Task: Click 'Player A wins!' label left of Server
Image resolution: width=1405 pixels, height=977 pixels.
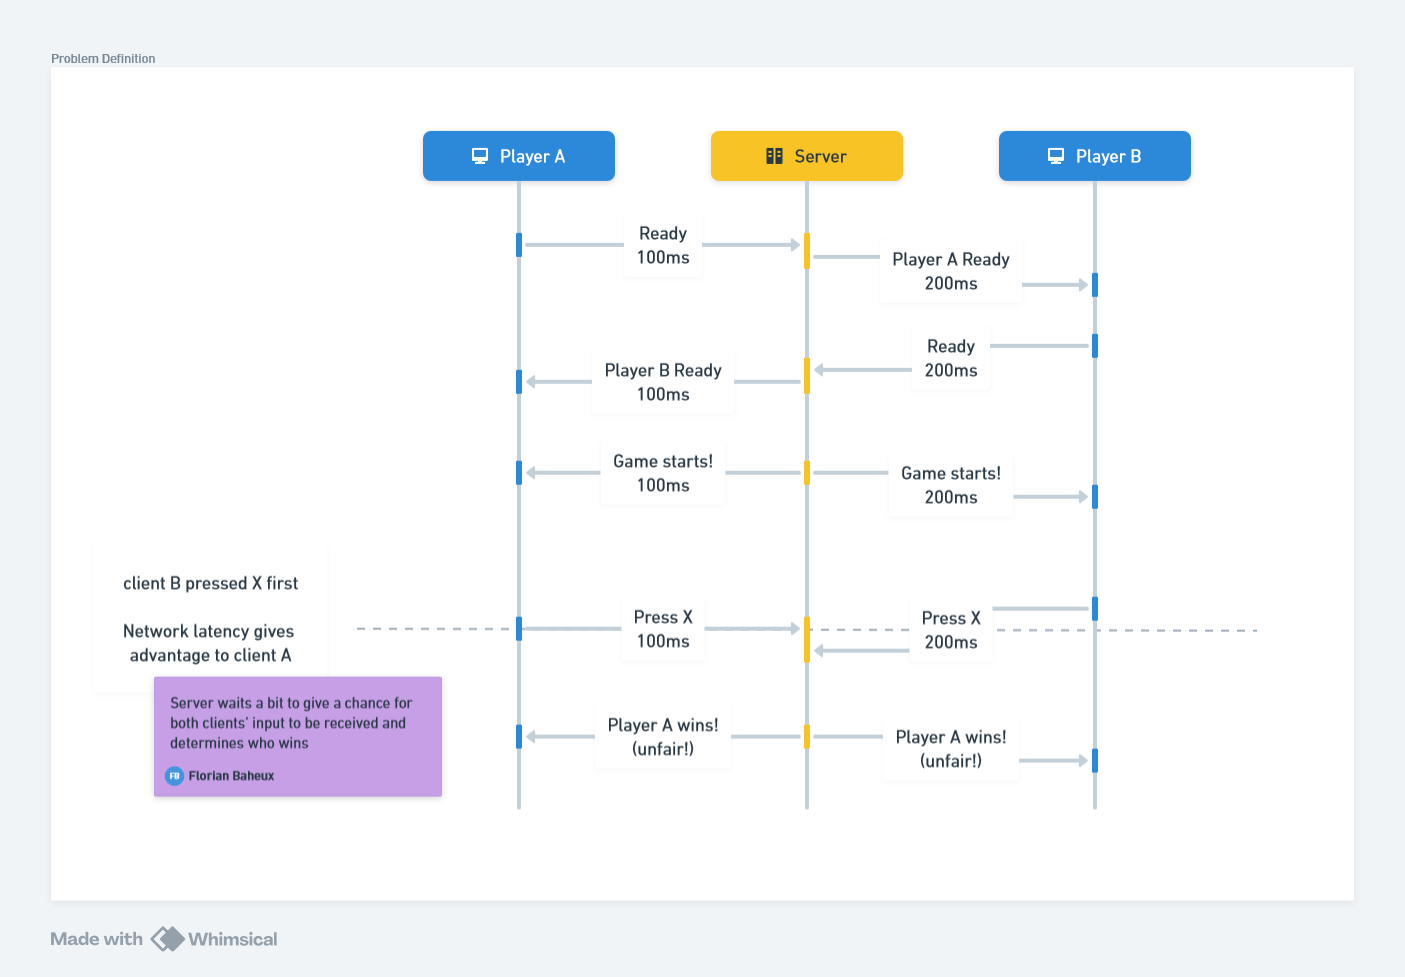Action: (663, 737)
